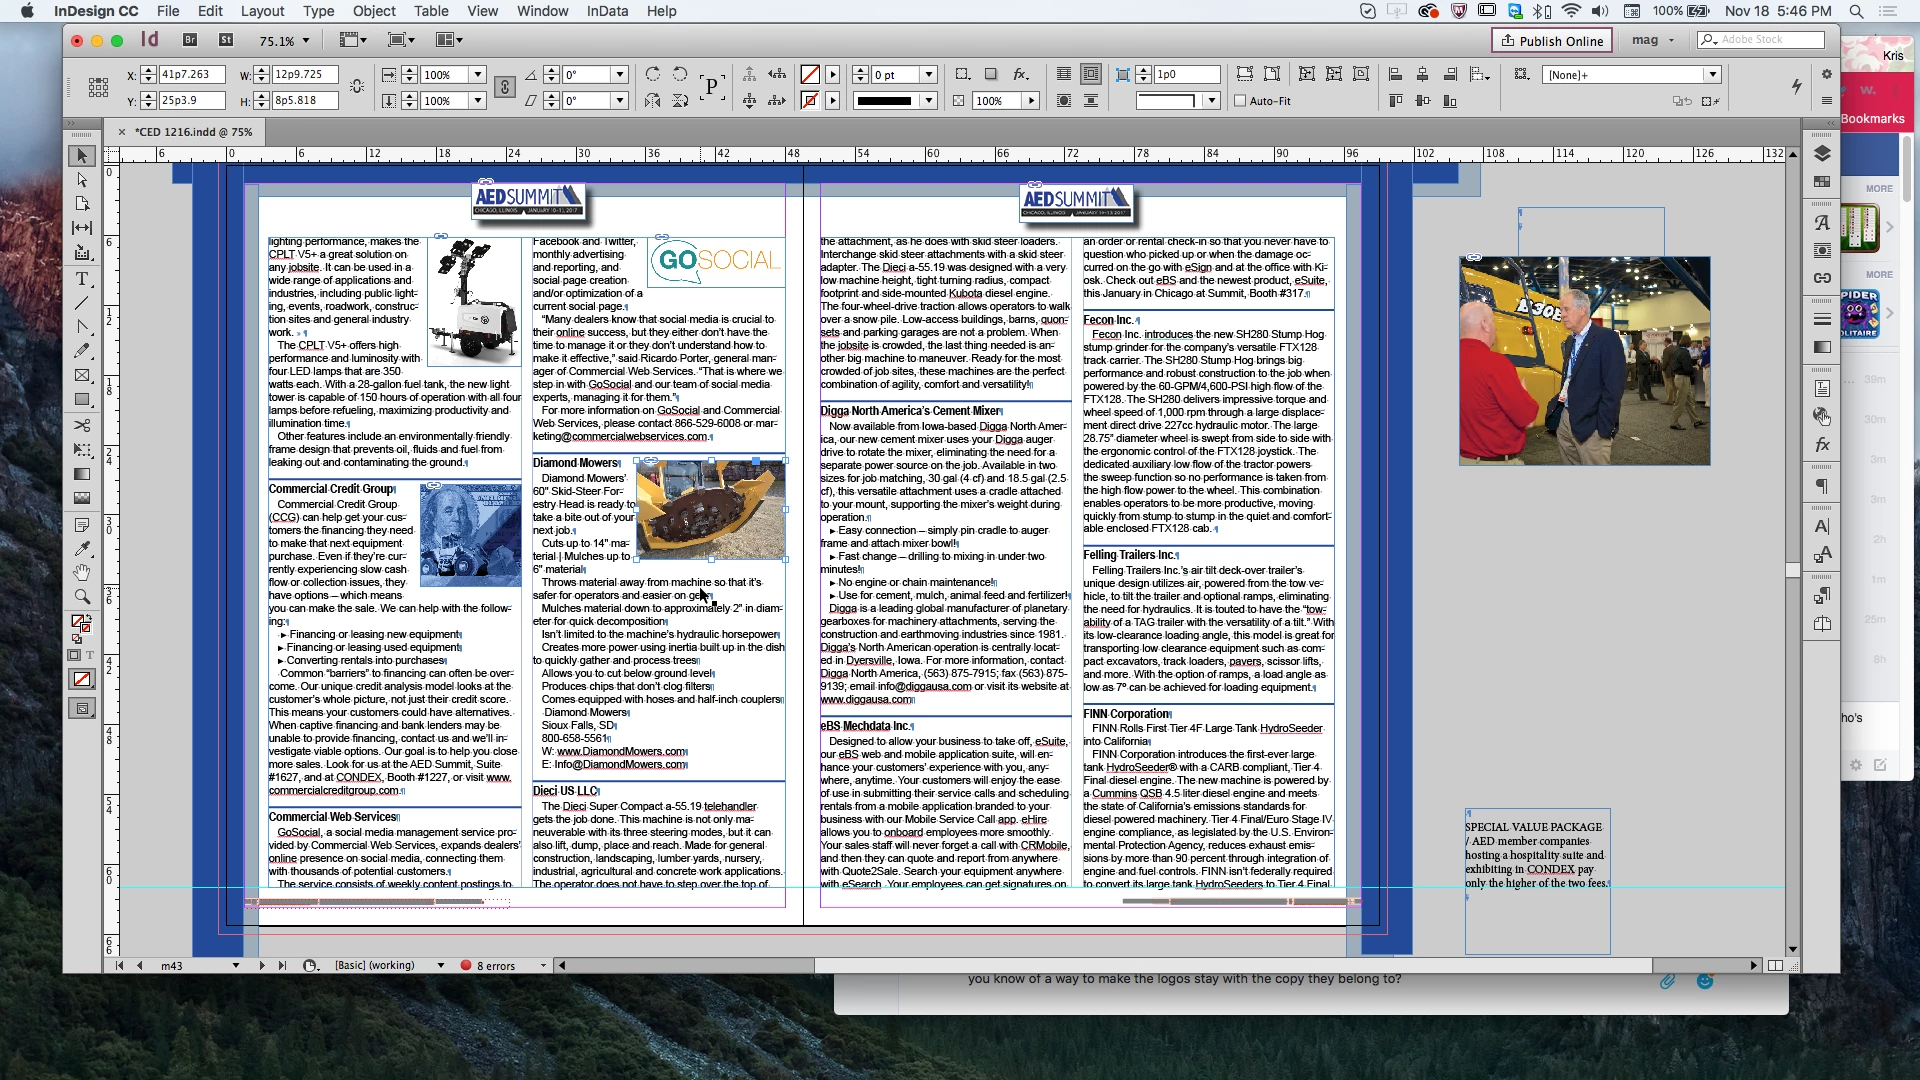Choose the Scissors tool
This screenshot has width=1920, height=1080.
(82, 425)
